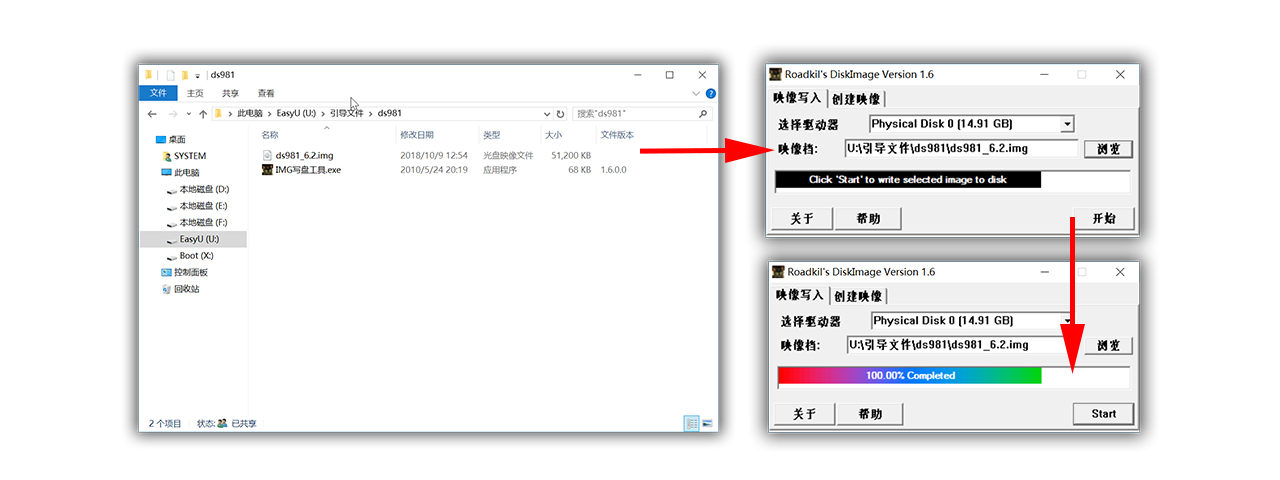Open the address bar history dropdown arrow
The width and height of the screenshot is (1280, 480).
[x=546, y=114]
